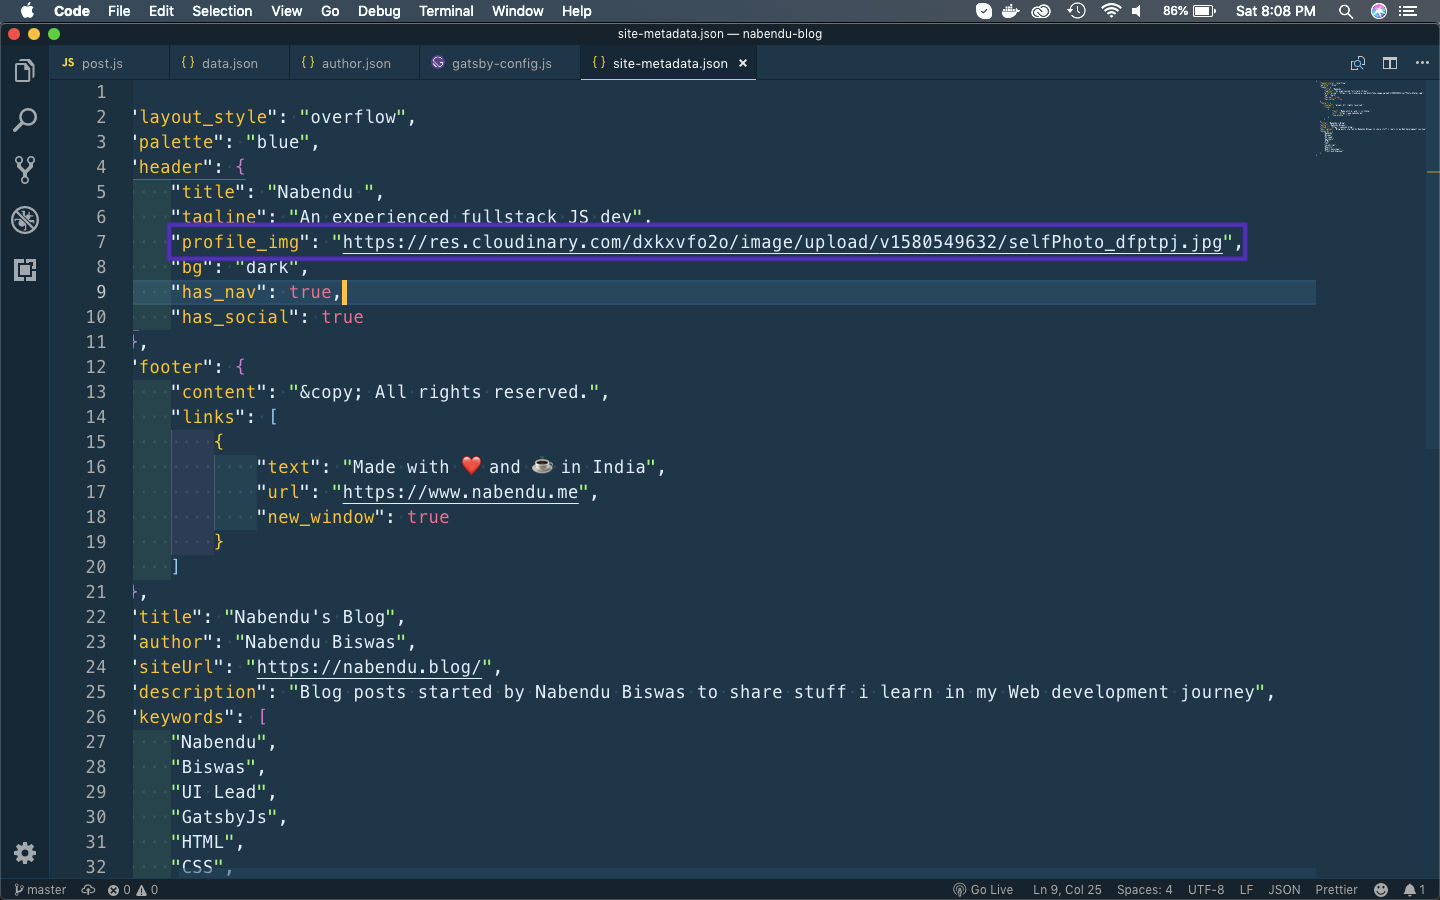Open the Explorer view in the activity bar
This screenshot has width=1440, height=900.
(25, 71)
